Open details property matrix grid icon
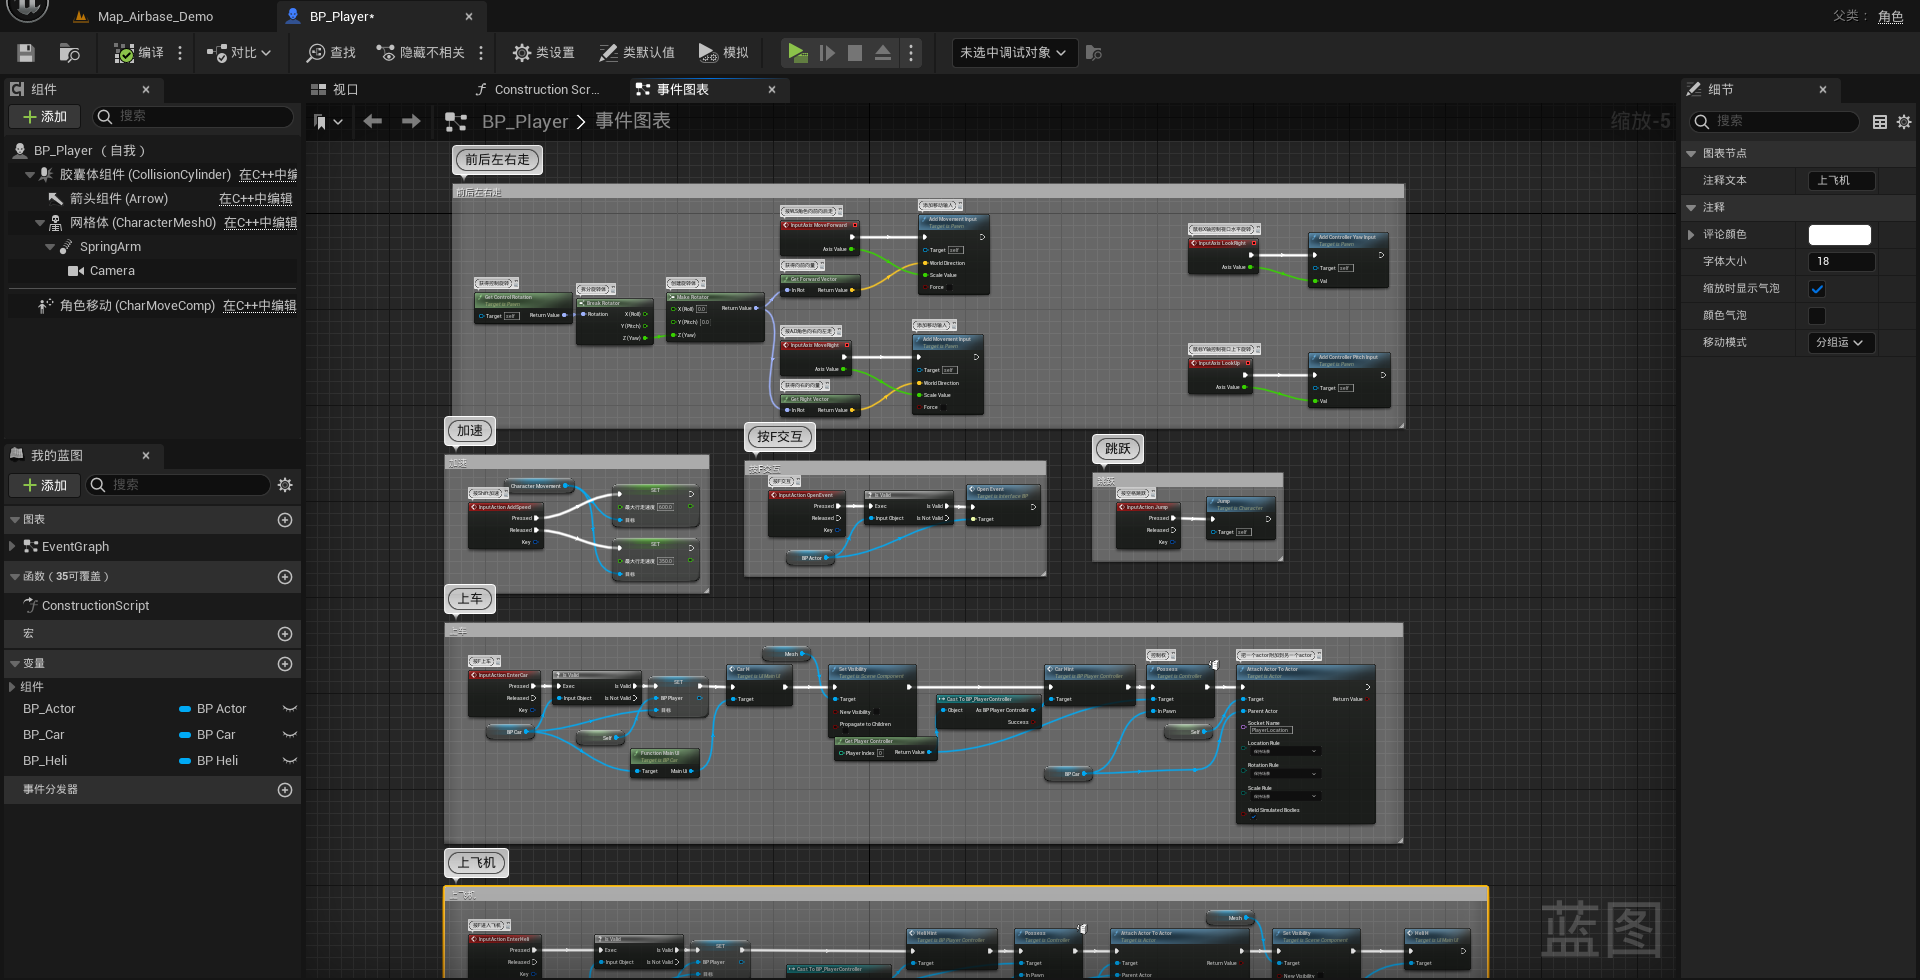Screen dimensions: 1920x980 point(1880,122)
